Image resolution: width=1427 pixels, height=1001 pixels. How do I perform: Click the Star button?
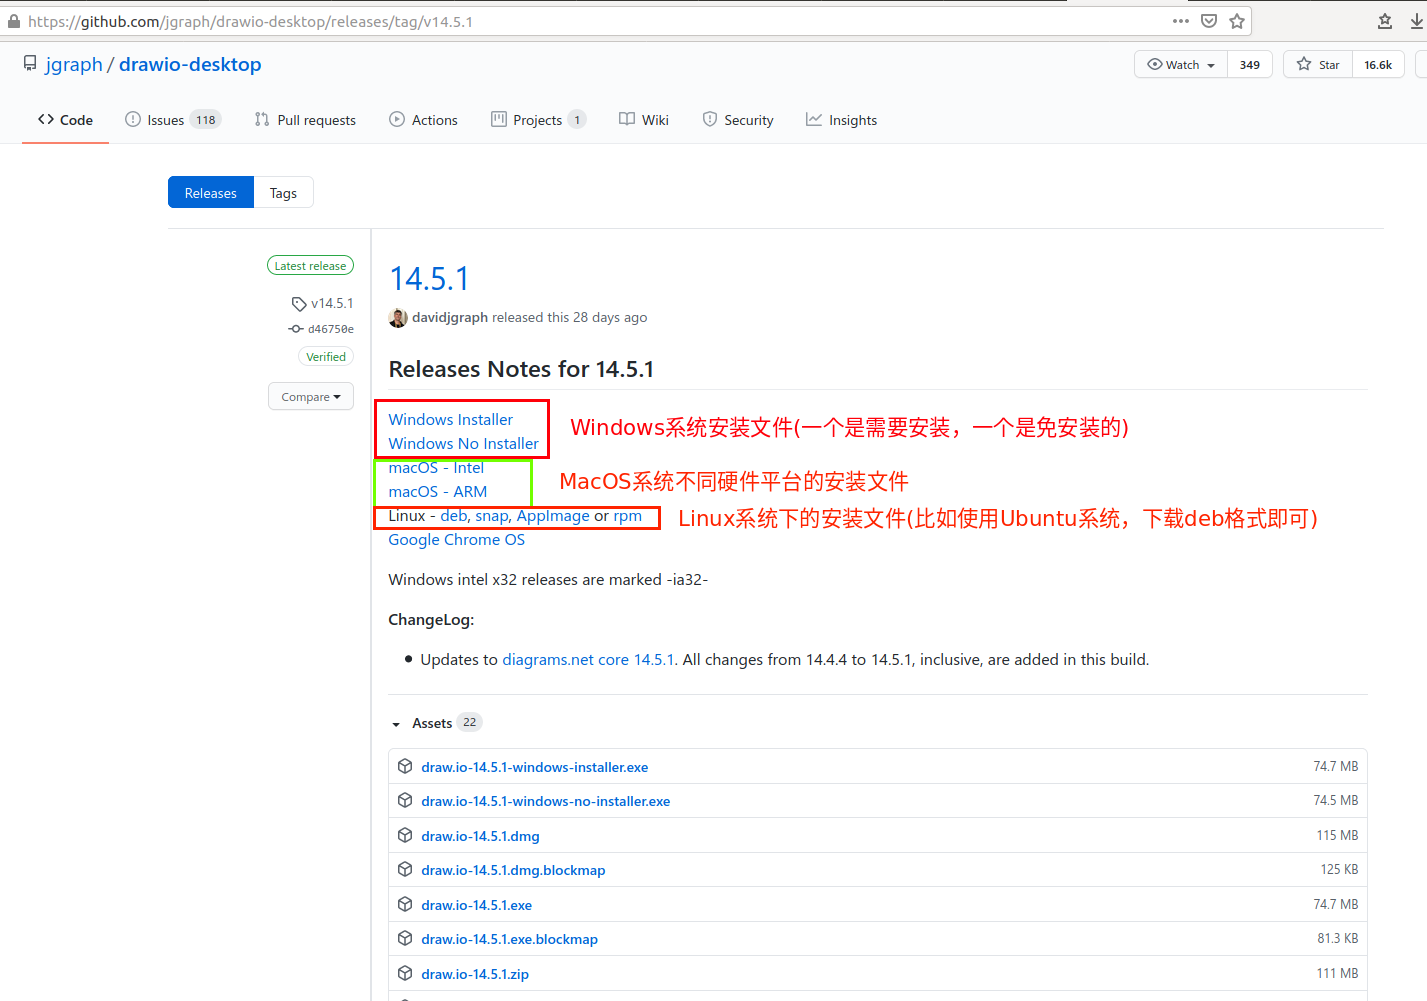click(x=1318, y=64)
